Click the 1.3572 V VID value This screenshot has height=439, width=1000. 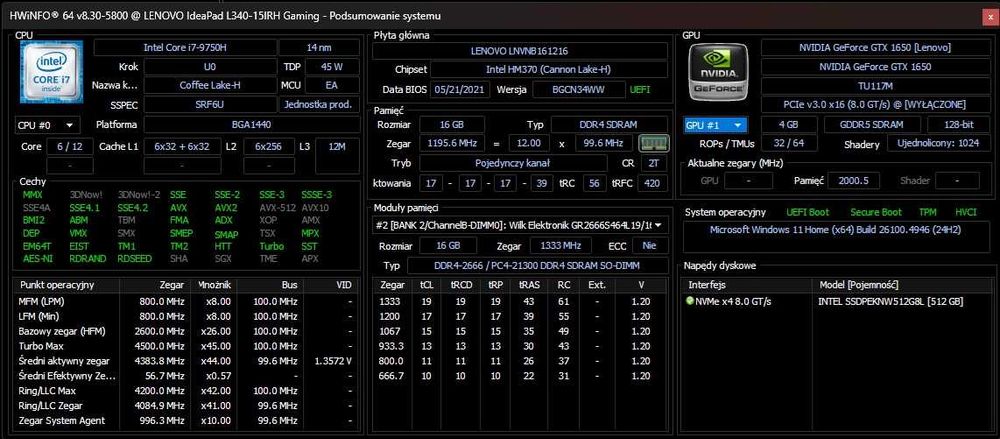click(x=334, y=361)
